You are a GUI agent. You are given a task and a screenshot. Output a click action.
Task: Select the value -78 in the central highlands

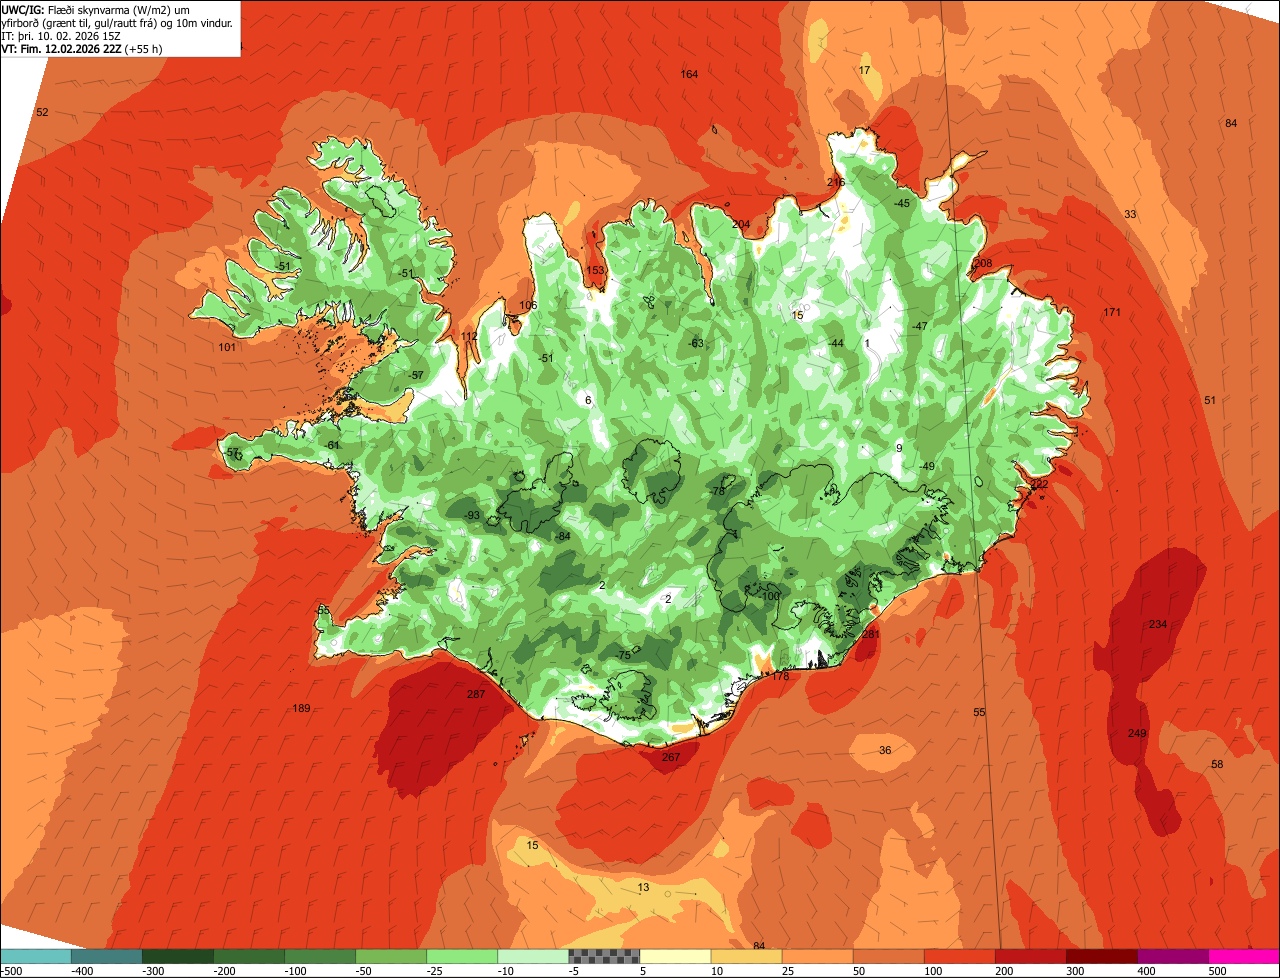pyautogui.click(x=716, y=491)
